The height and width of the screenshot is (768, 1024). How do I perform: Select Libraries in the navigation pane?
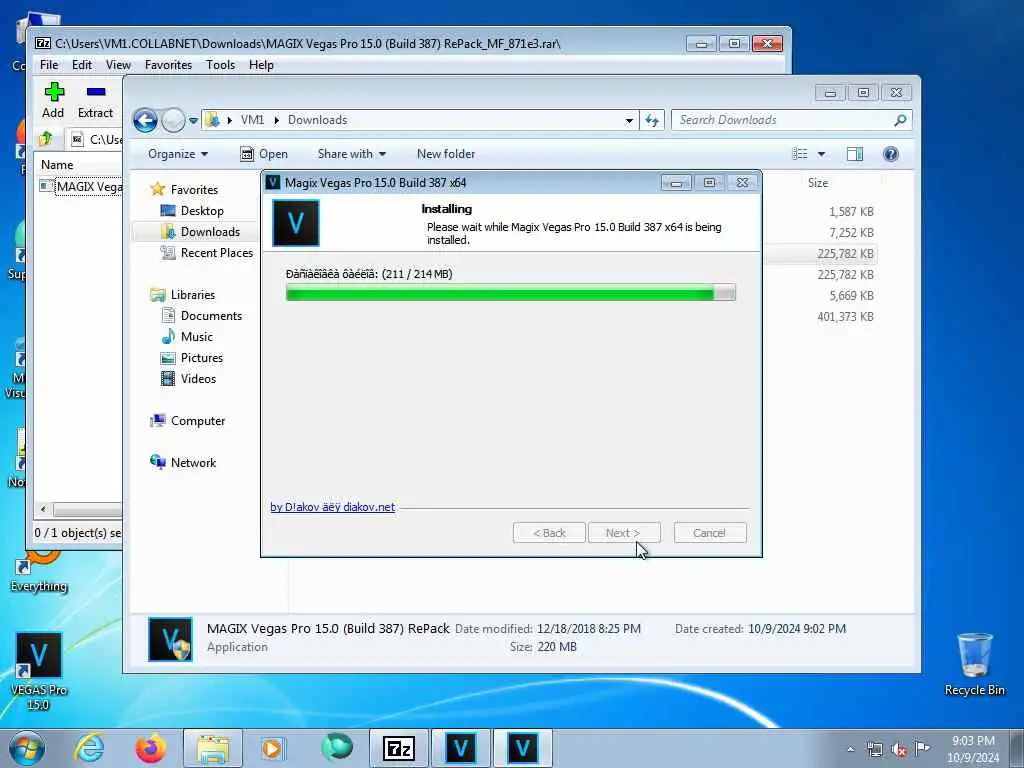[x=193, y=295]
